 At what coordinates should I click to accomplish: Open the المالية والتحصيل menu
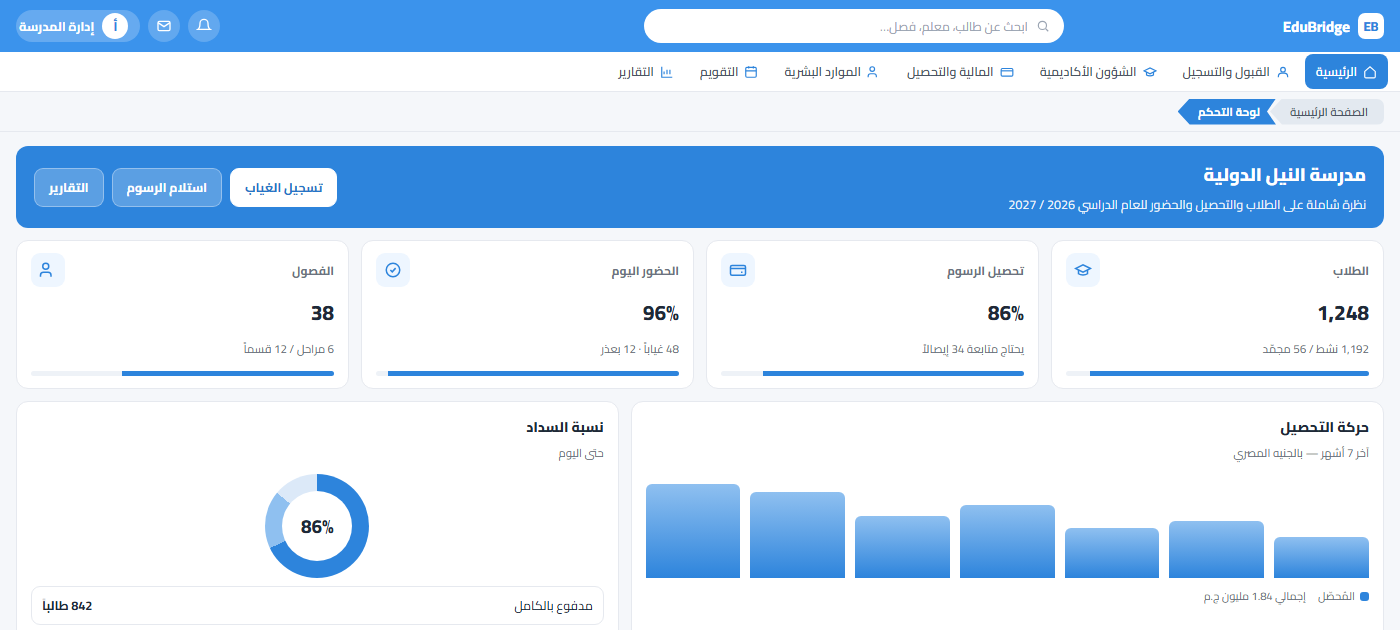[961, 72]
